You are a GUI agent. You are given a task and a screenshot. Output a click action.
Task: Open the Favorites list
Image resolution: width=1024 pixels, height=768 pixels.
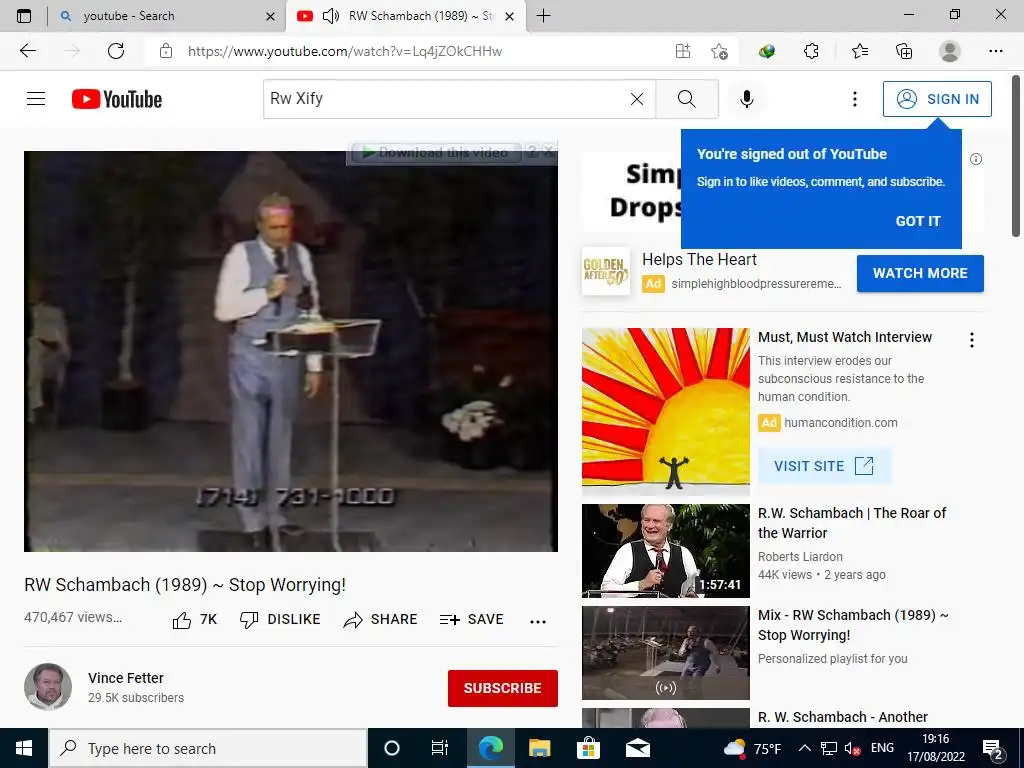tap(859, 51)
